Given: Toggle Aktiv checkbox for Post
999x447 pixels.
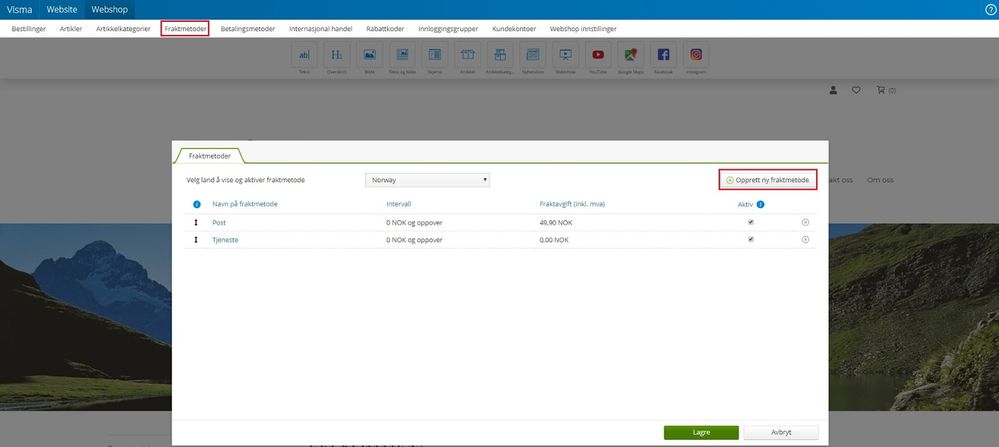Looking at the screenshot, I should tap(751, 222).
